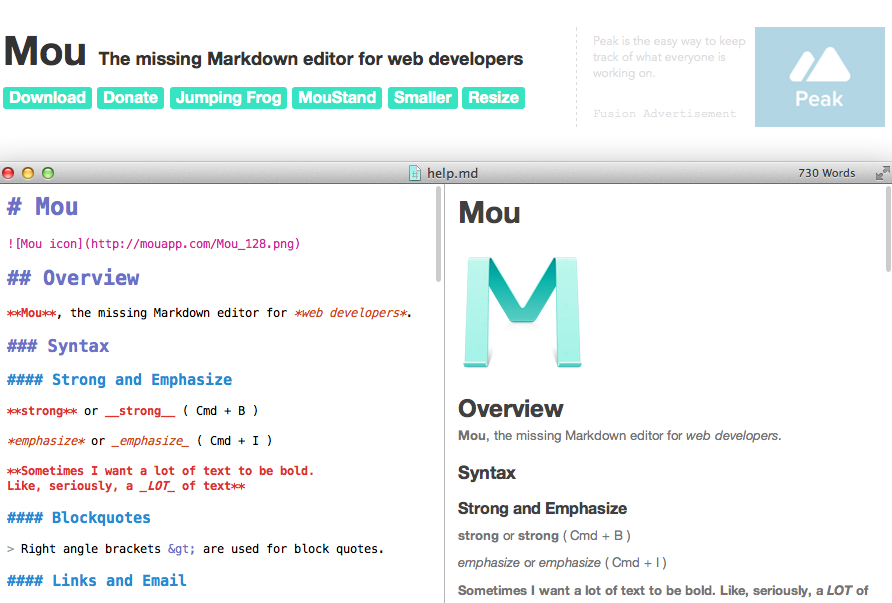Screen dimensions: 892x603
Task: Click the Mou heading in preview
Action: click(489, 213)
